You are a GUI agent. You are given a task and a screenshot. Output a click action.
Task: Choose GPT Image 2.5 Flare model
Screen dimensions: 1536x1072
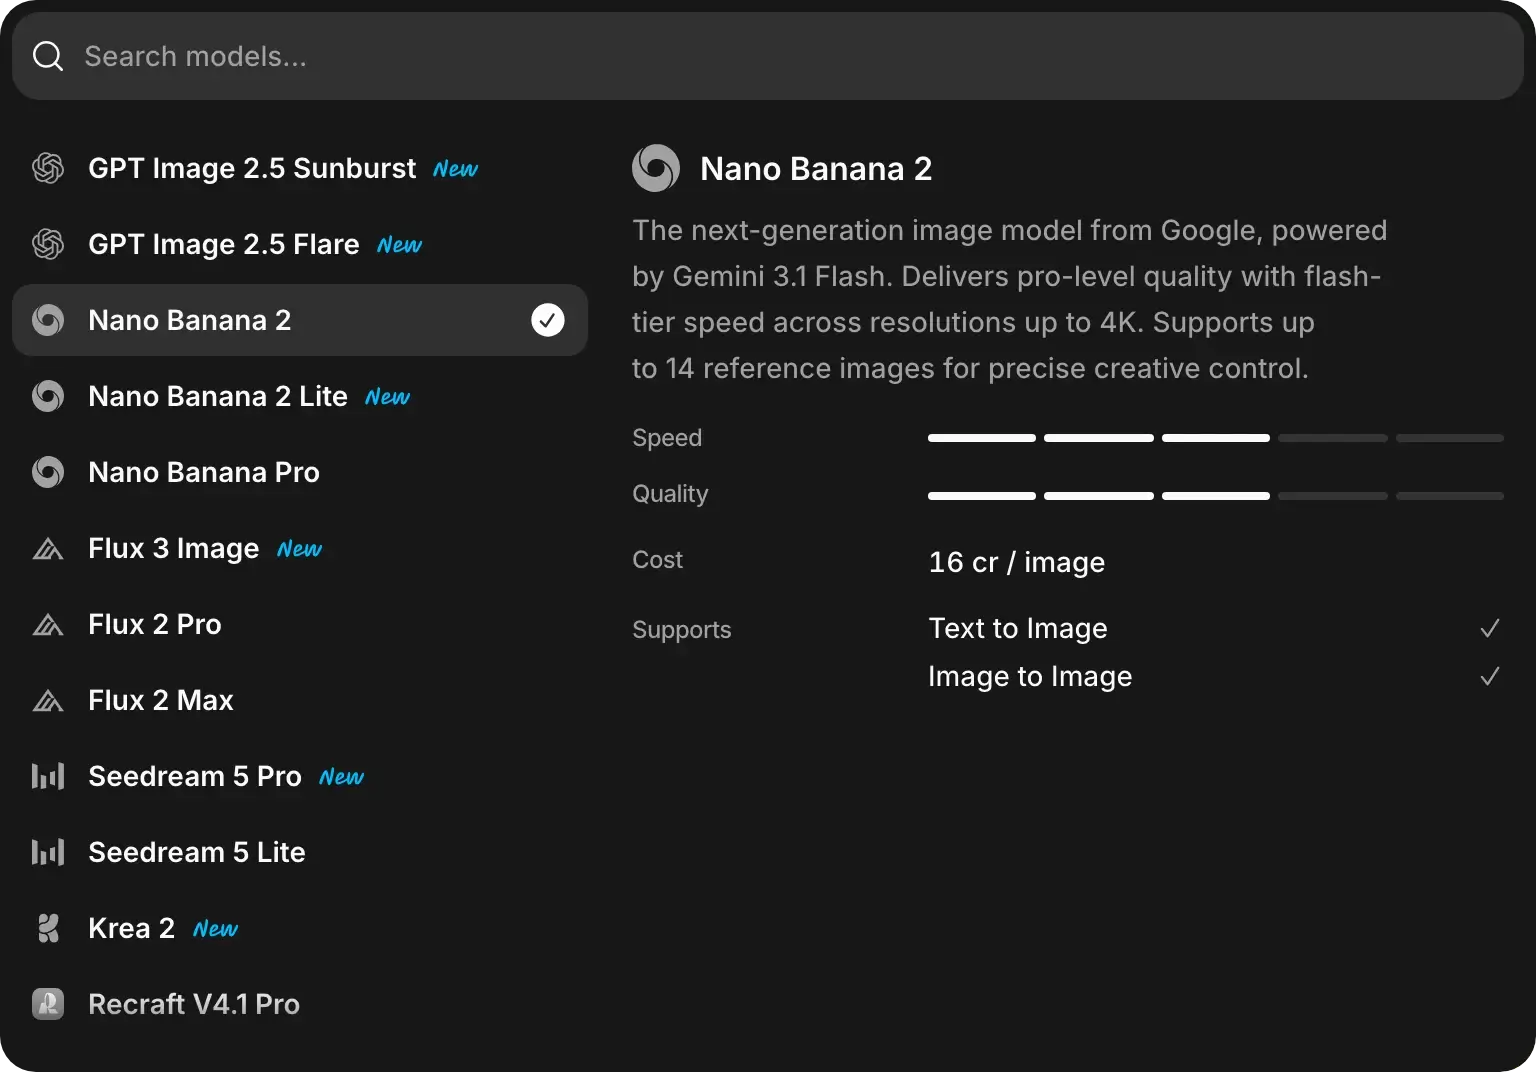click(300, 244)
